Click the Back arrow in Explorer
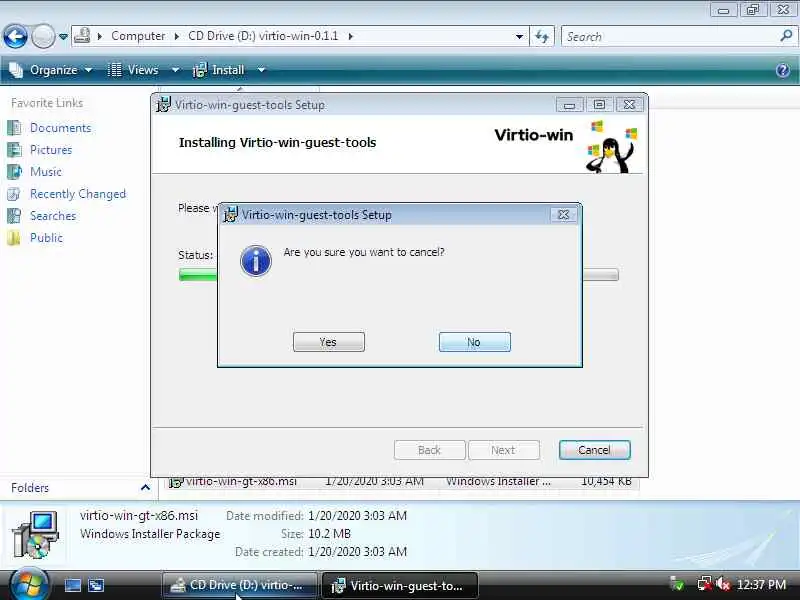 coord(15,37)
